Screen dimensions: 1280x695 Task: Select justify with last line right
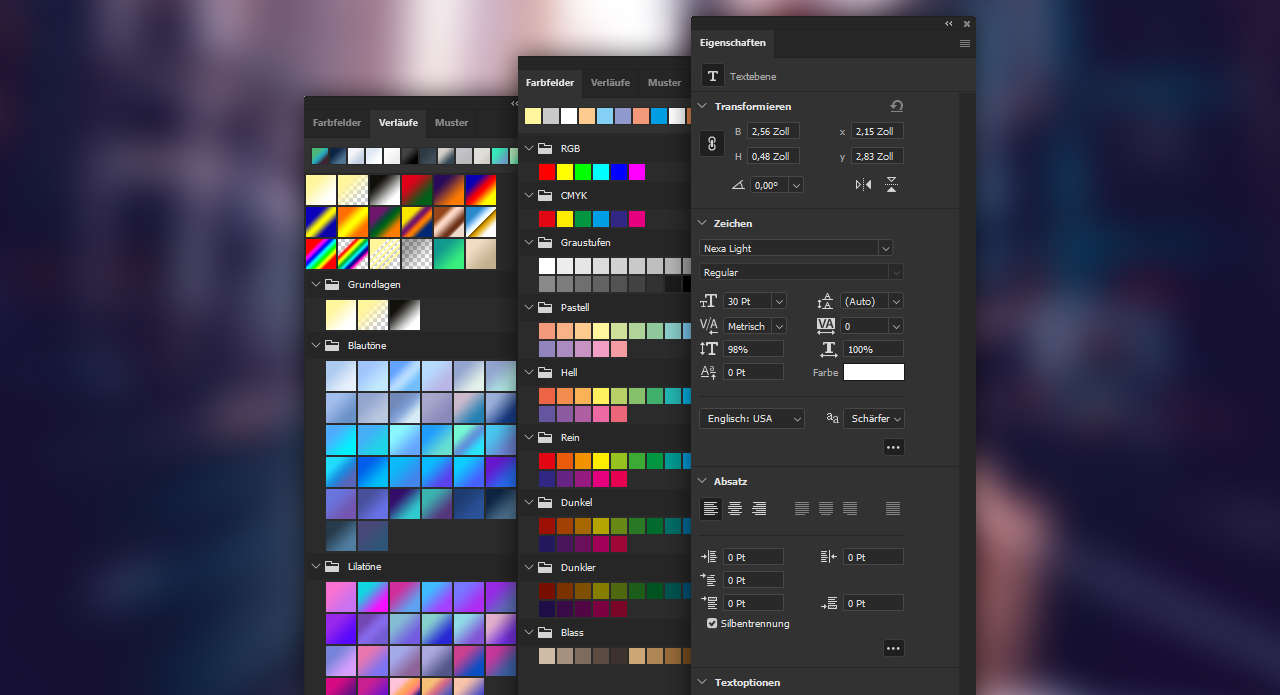tap(850, 509)
